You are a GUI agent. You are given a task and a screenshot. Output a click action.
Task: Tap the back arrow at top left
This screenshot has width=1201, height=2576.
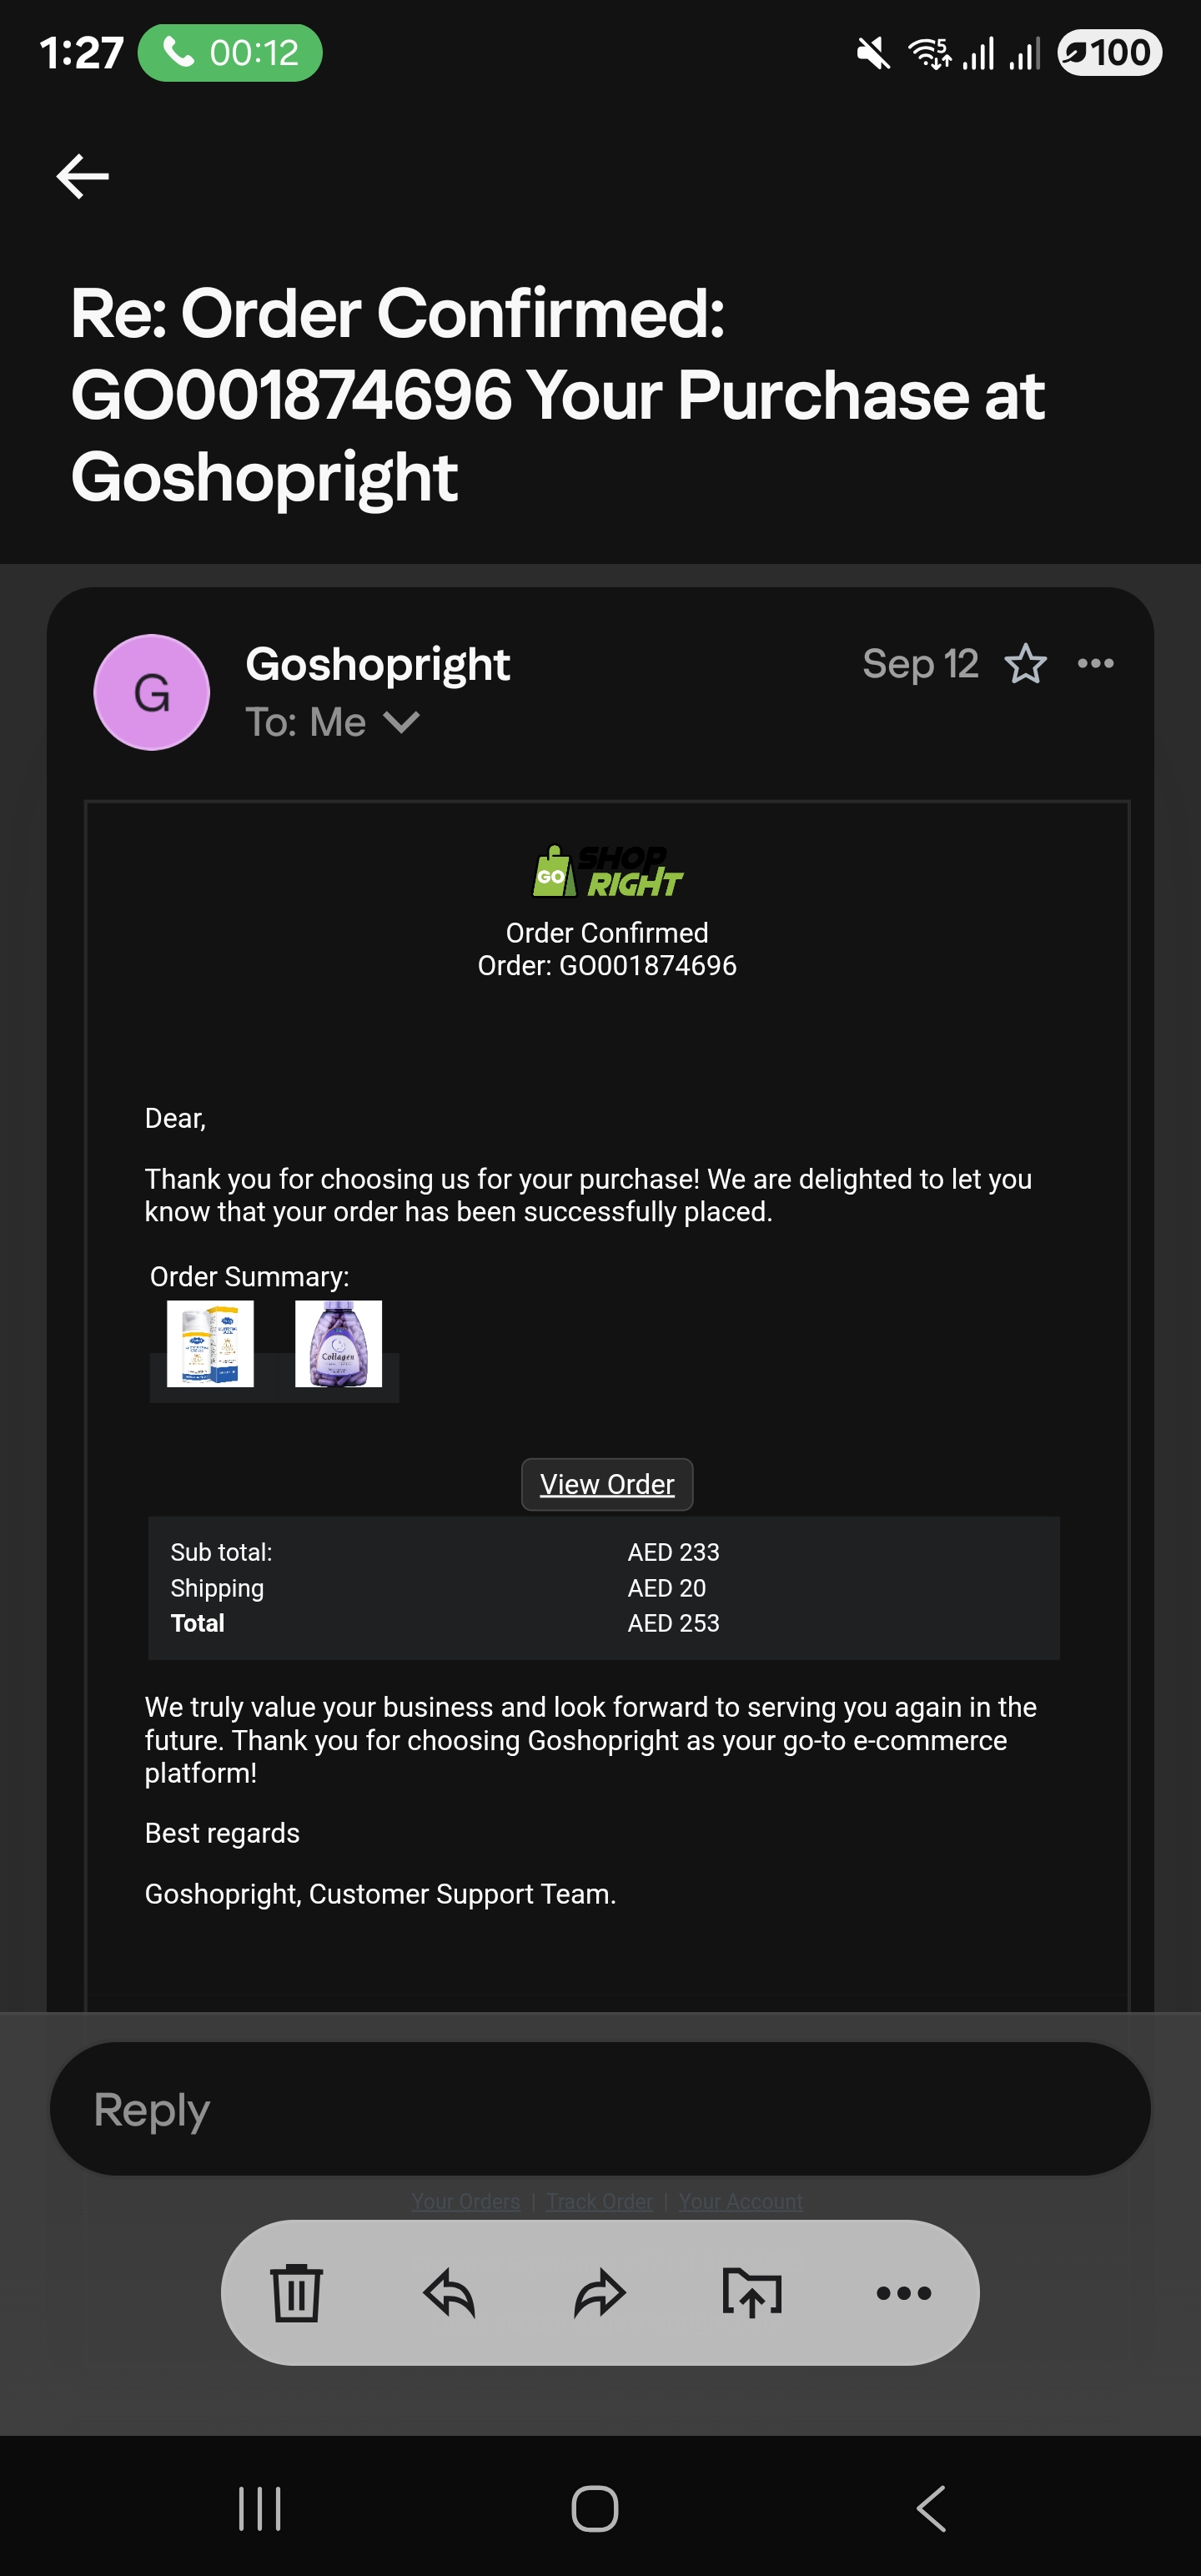82,177
